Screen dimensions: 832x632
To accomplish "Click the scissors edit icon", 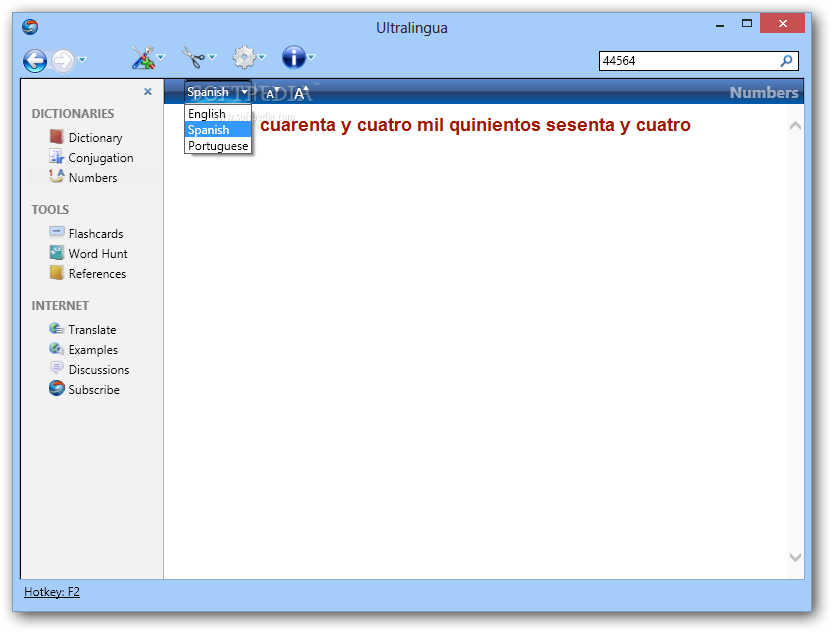I will [x=193, y=57].
